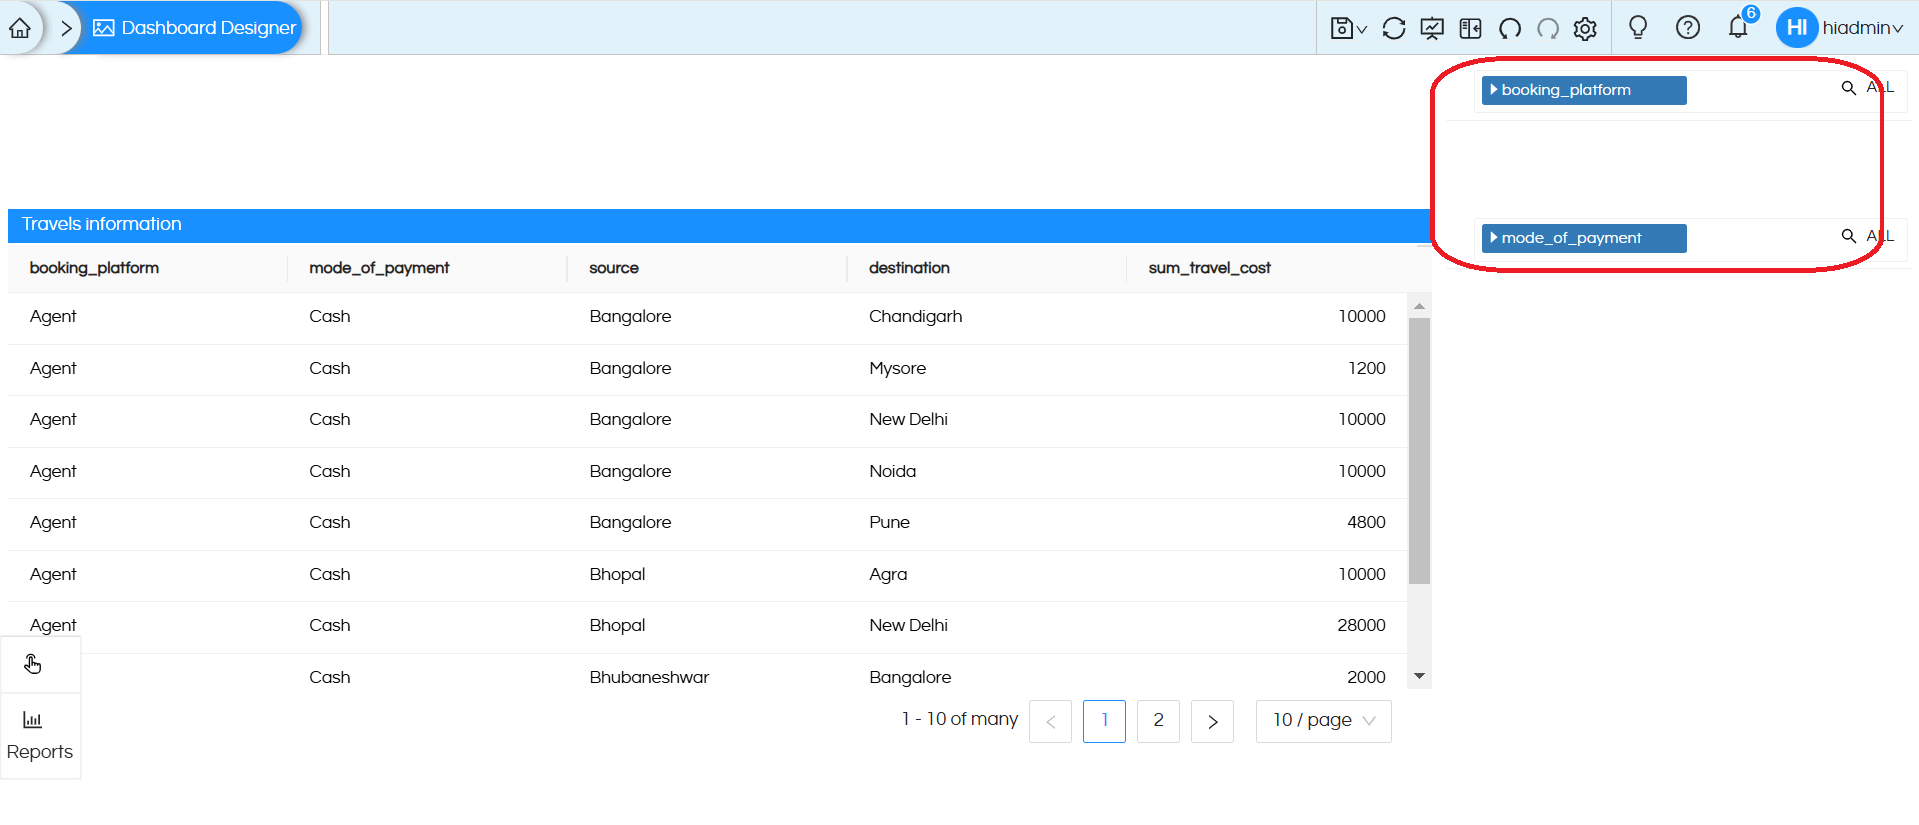Select the Agra destination cell
This screenshot has height=825, width=1919.
click(888, 575)
